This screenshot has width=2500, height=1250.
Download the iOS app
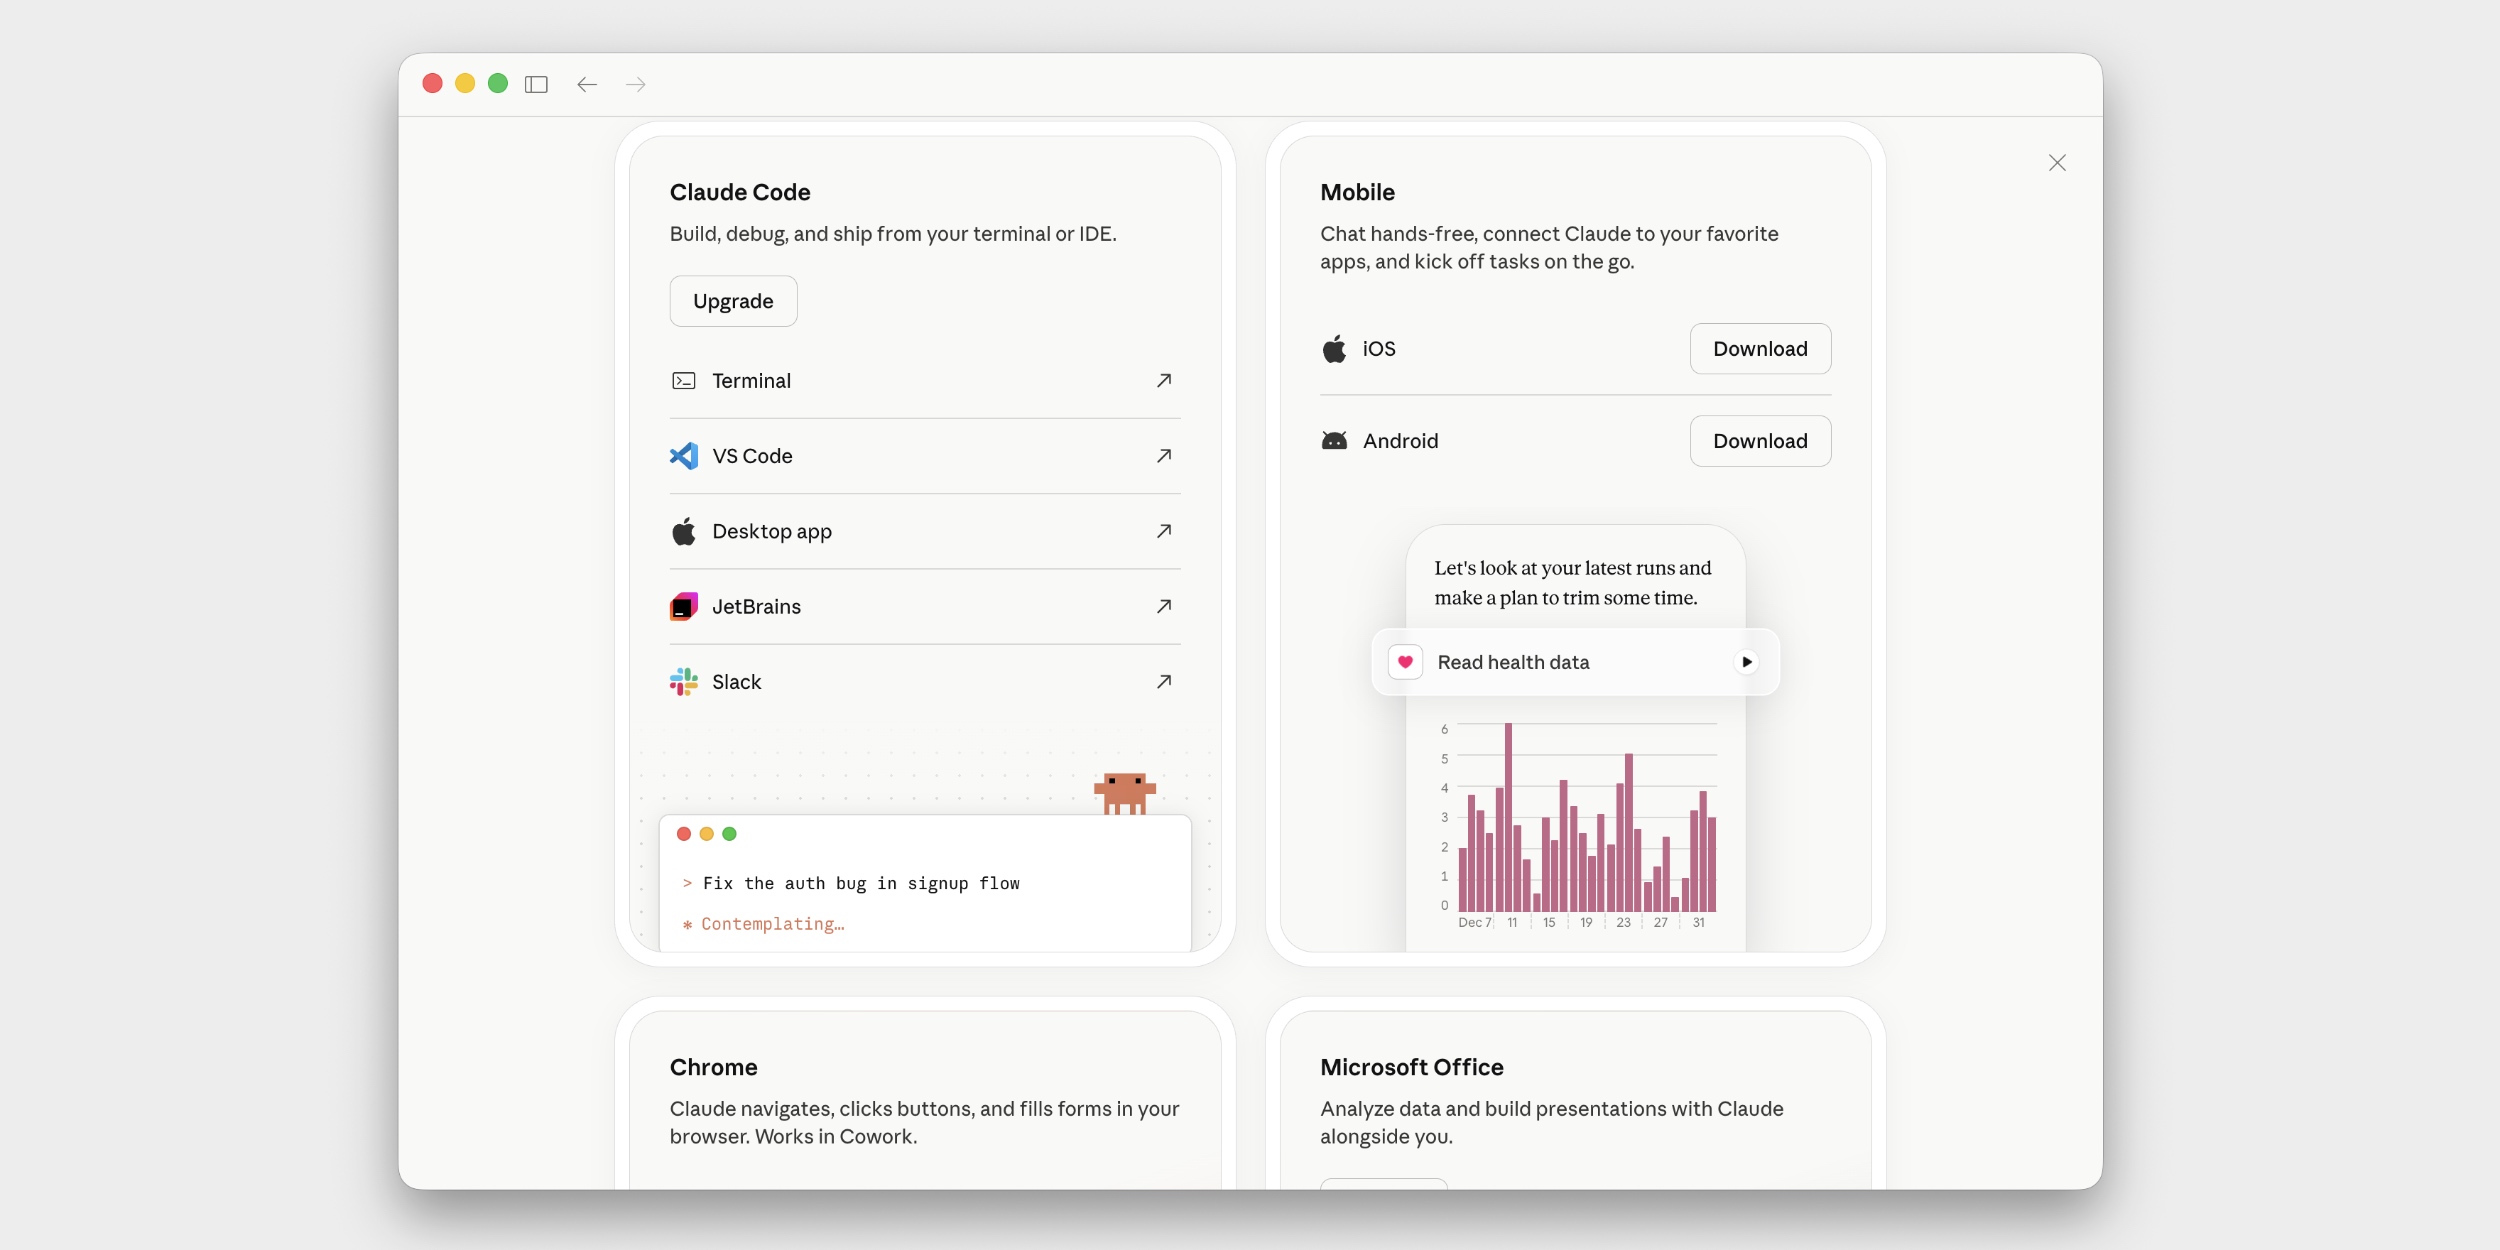[x=1760, y=349]
